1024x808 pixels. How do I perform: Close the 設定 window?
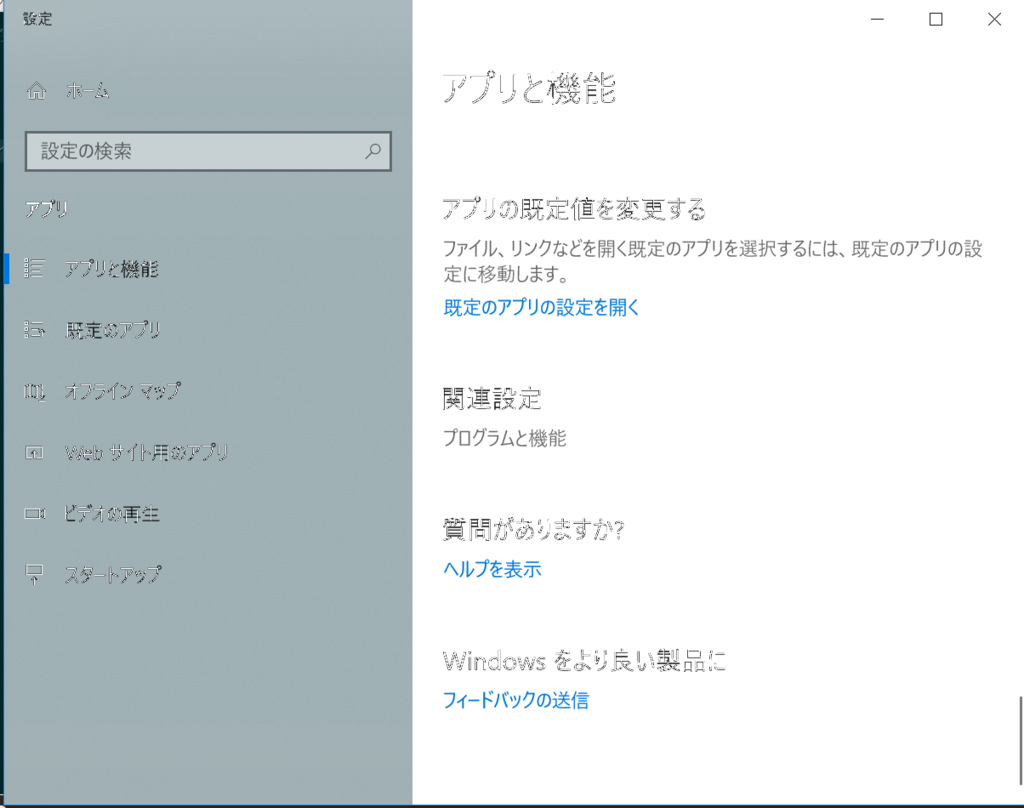(994, 20)
